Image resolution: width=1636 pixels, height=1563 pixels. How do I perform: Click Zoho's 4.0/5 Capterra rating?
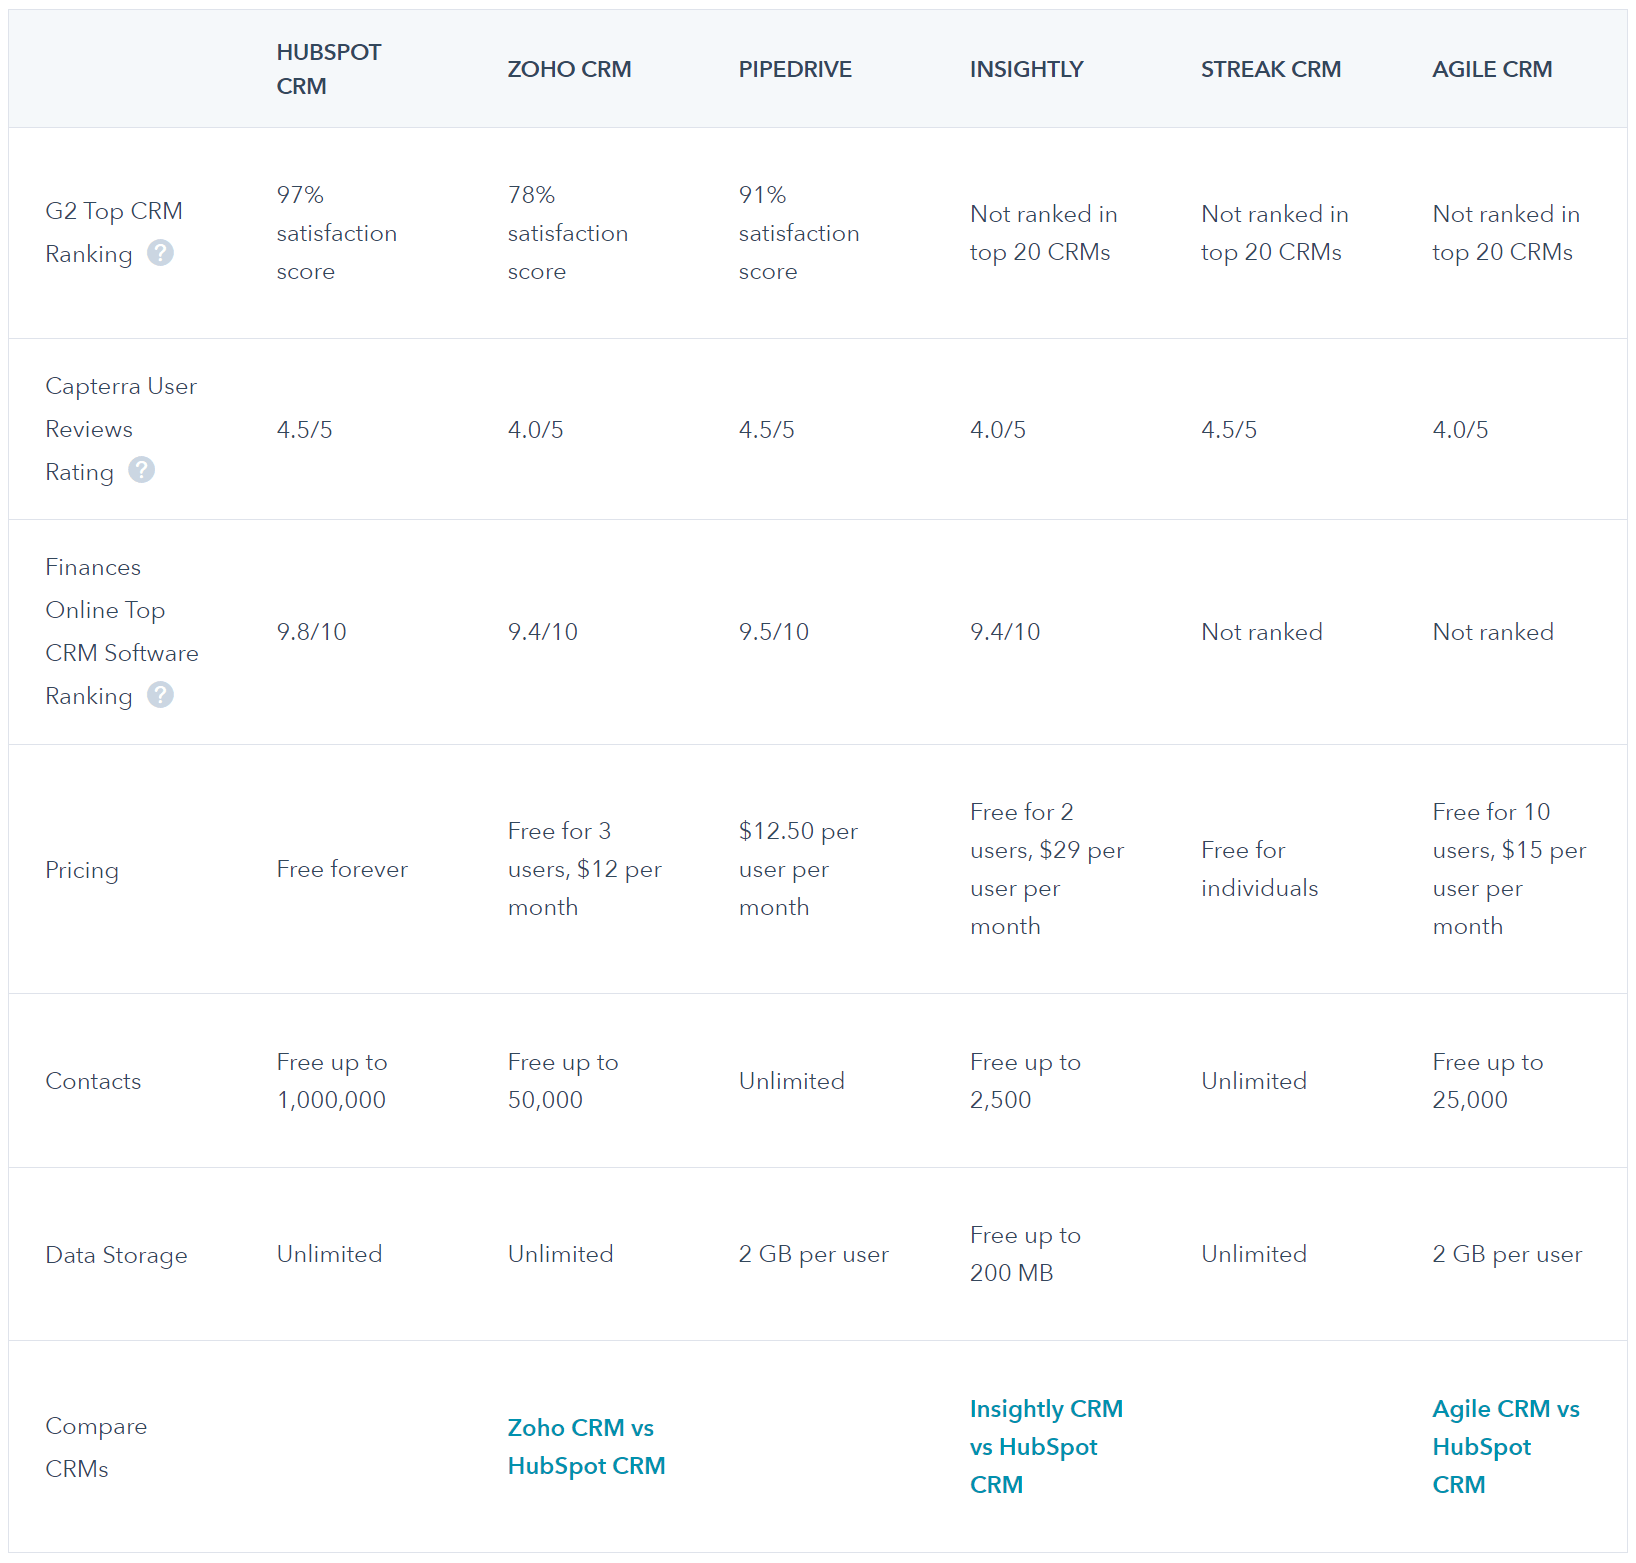point(535,429)
